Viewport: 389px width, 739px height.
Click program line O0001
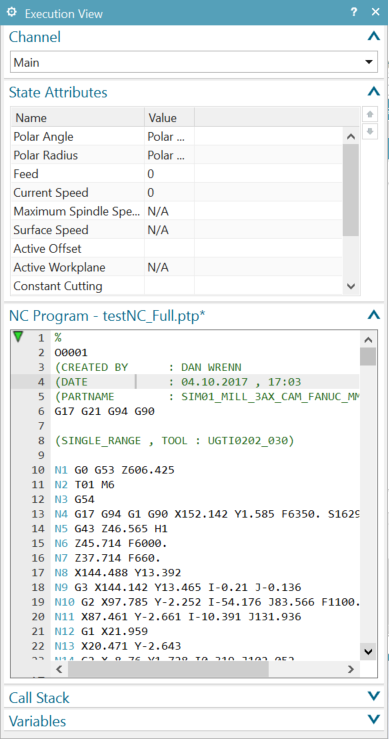pos(71,353)
